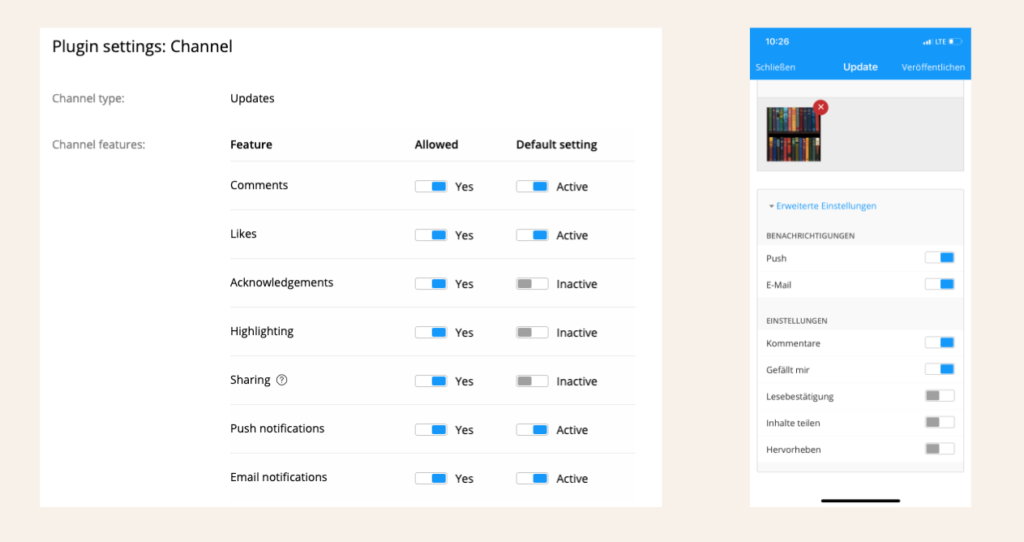Activate Highlighting default setting switch

(532, 332)
